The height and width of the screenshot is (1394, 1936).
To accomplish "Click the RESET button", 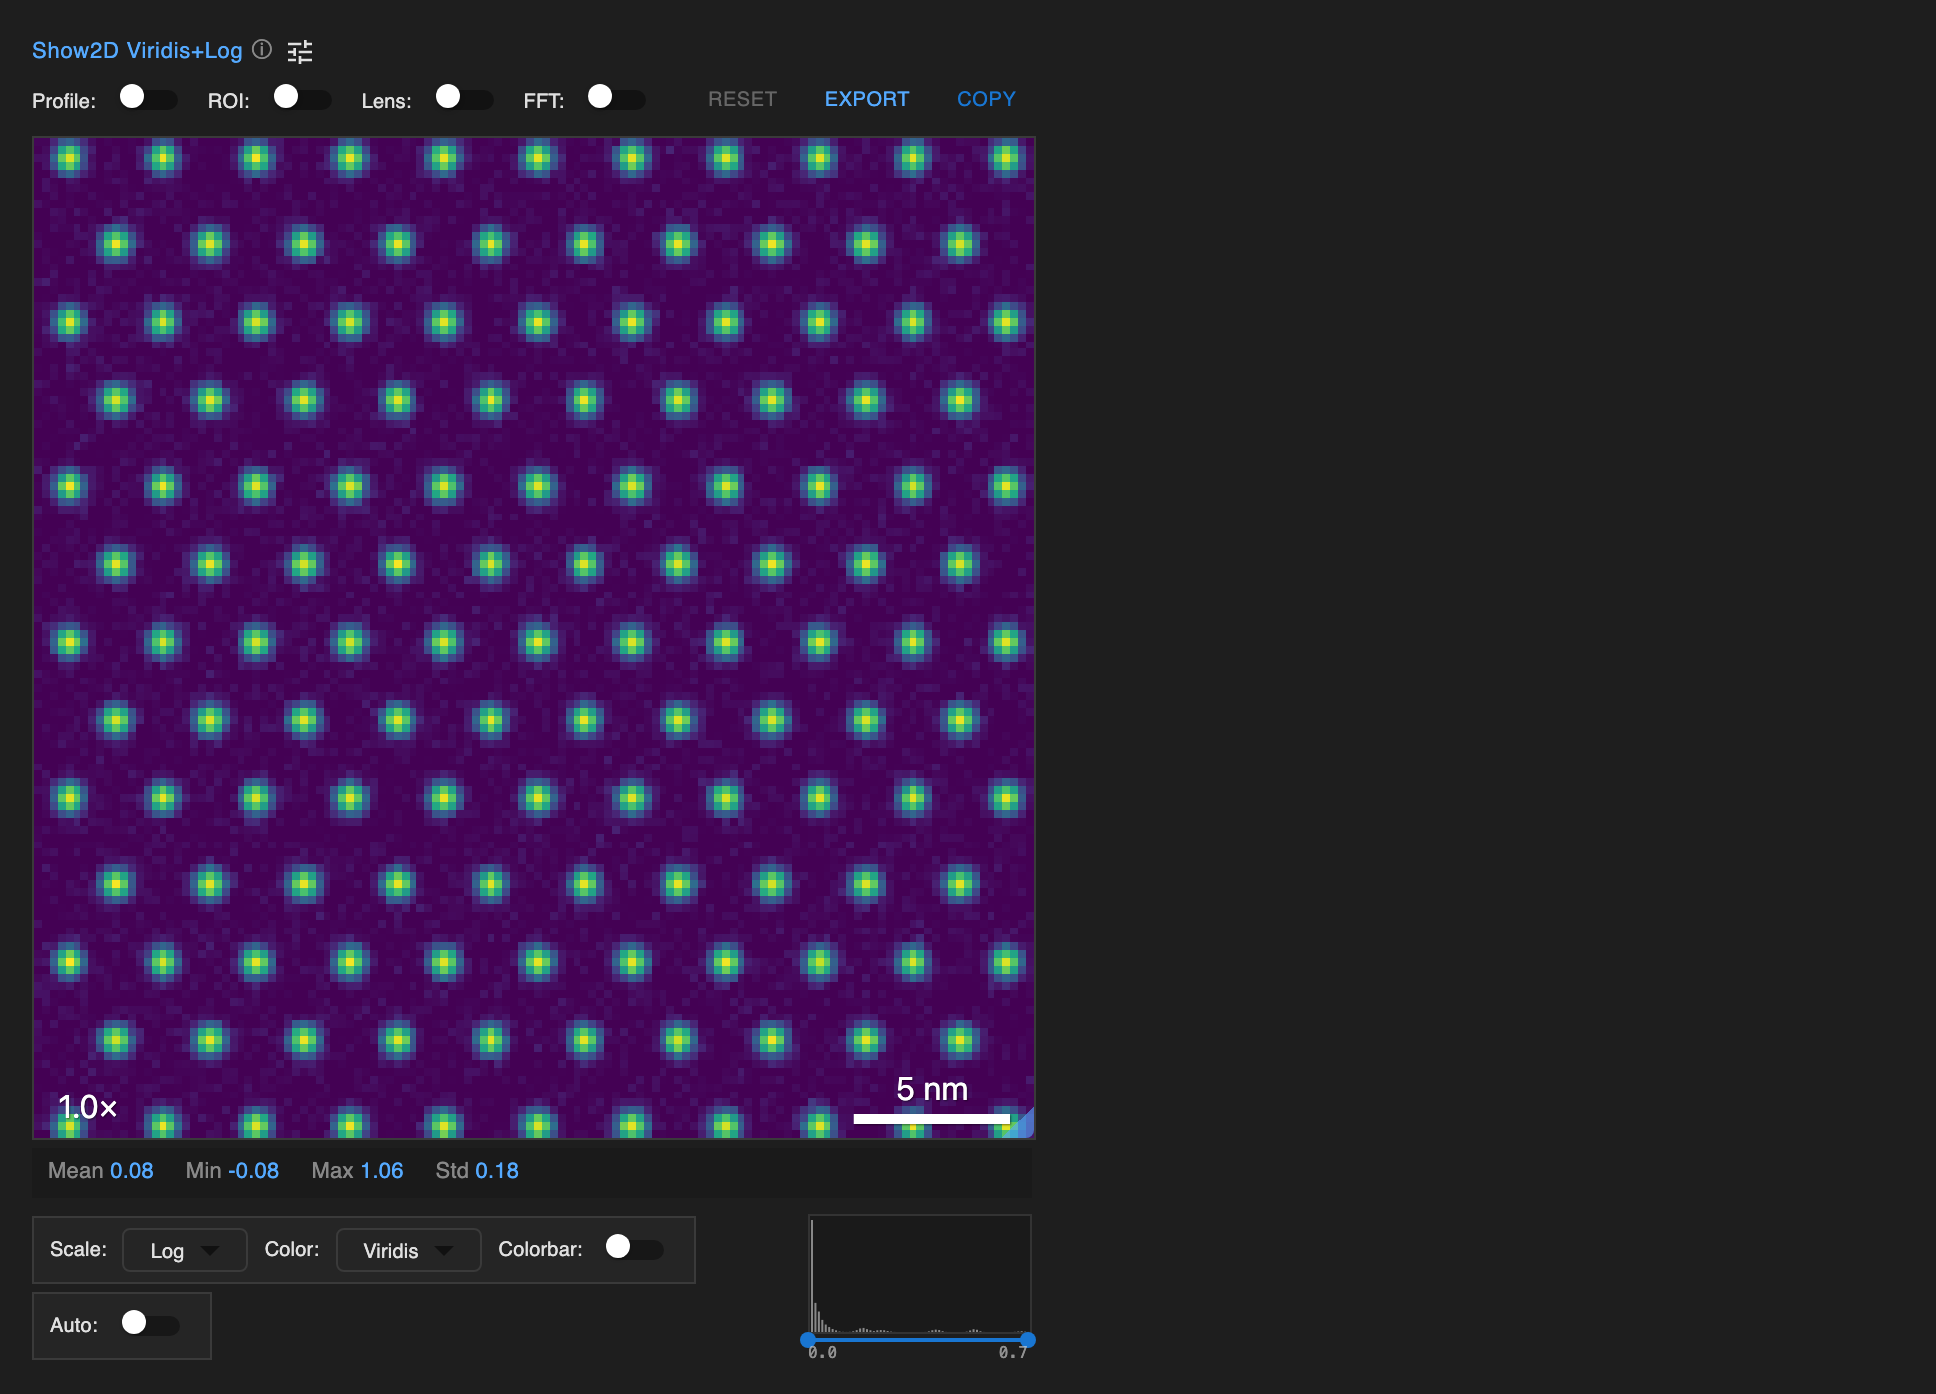I will click(742, 98).
